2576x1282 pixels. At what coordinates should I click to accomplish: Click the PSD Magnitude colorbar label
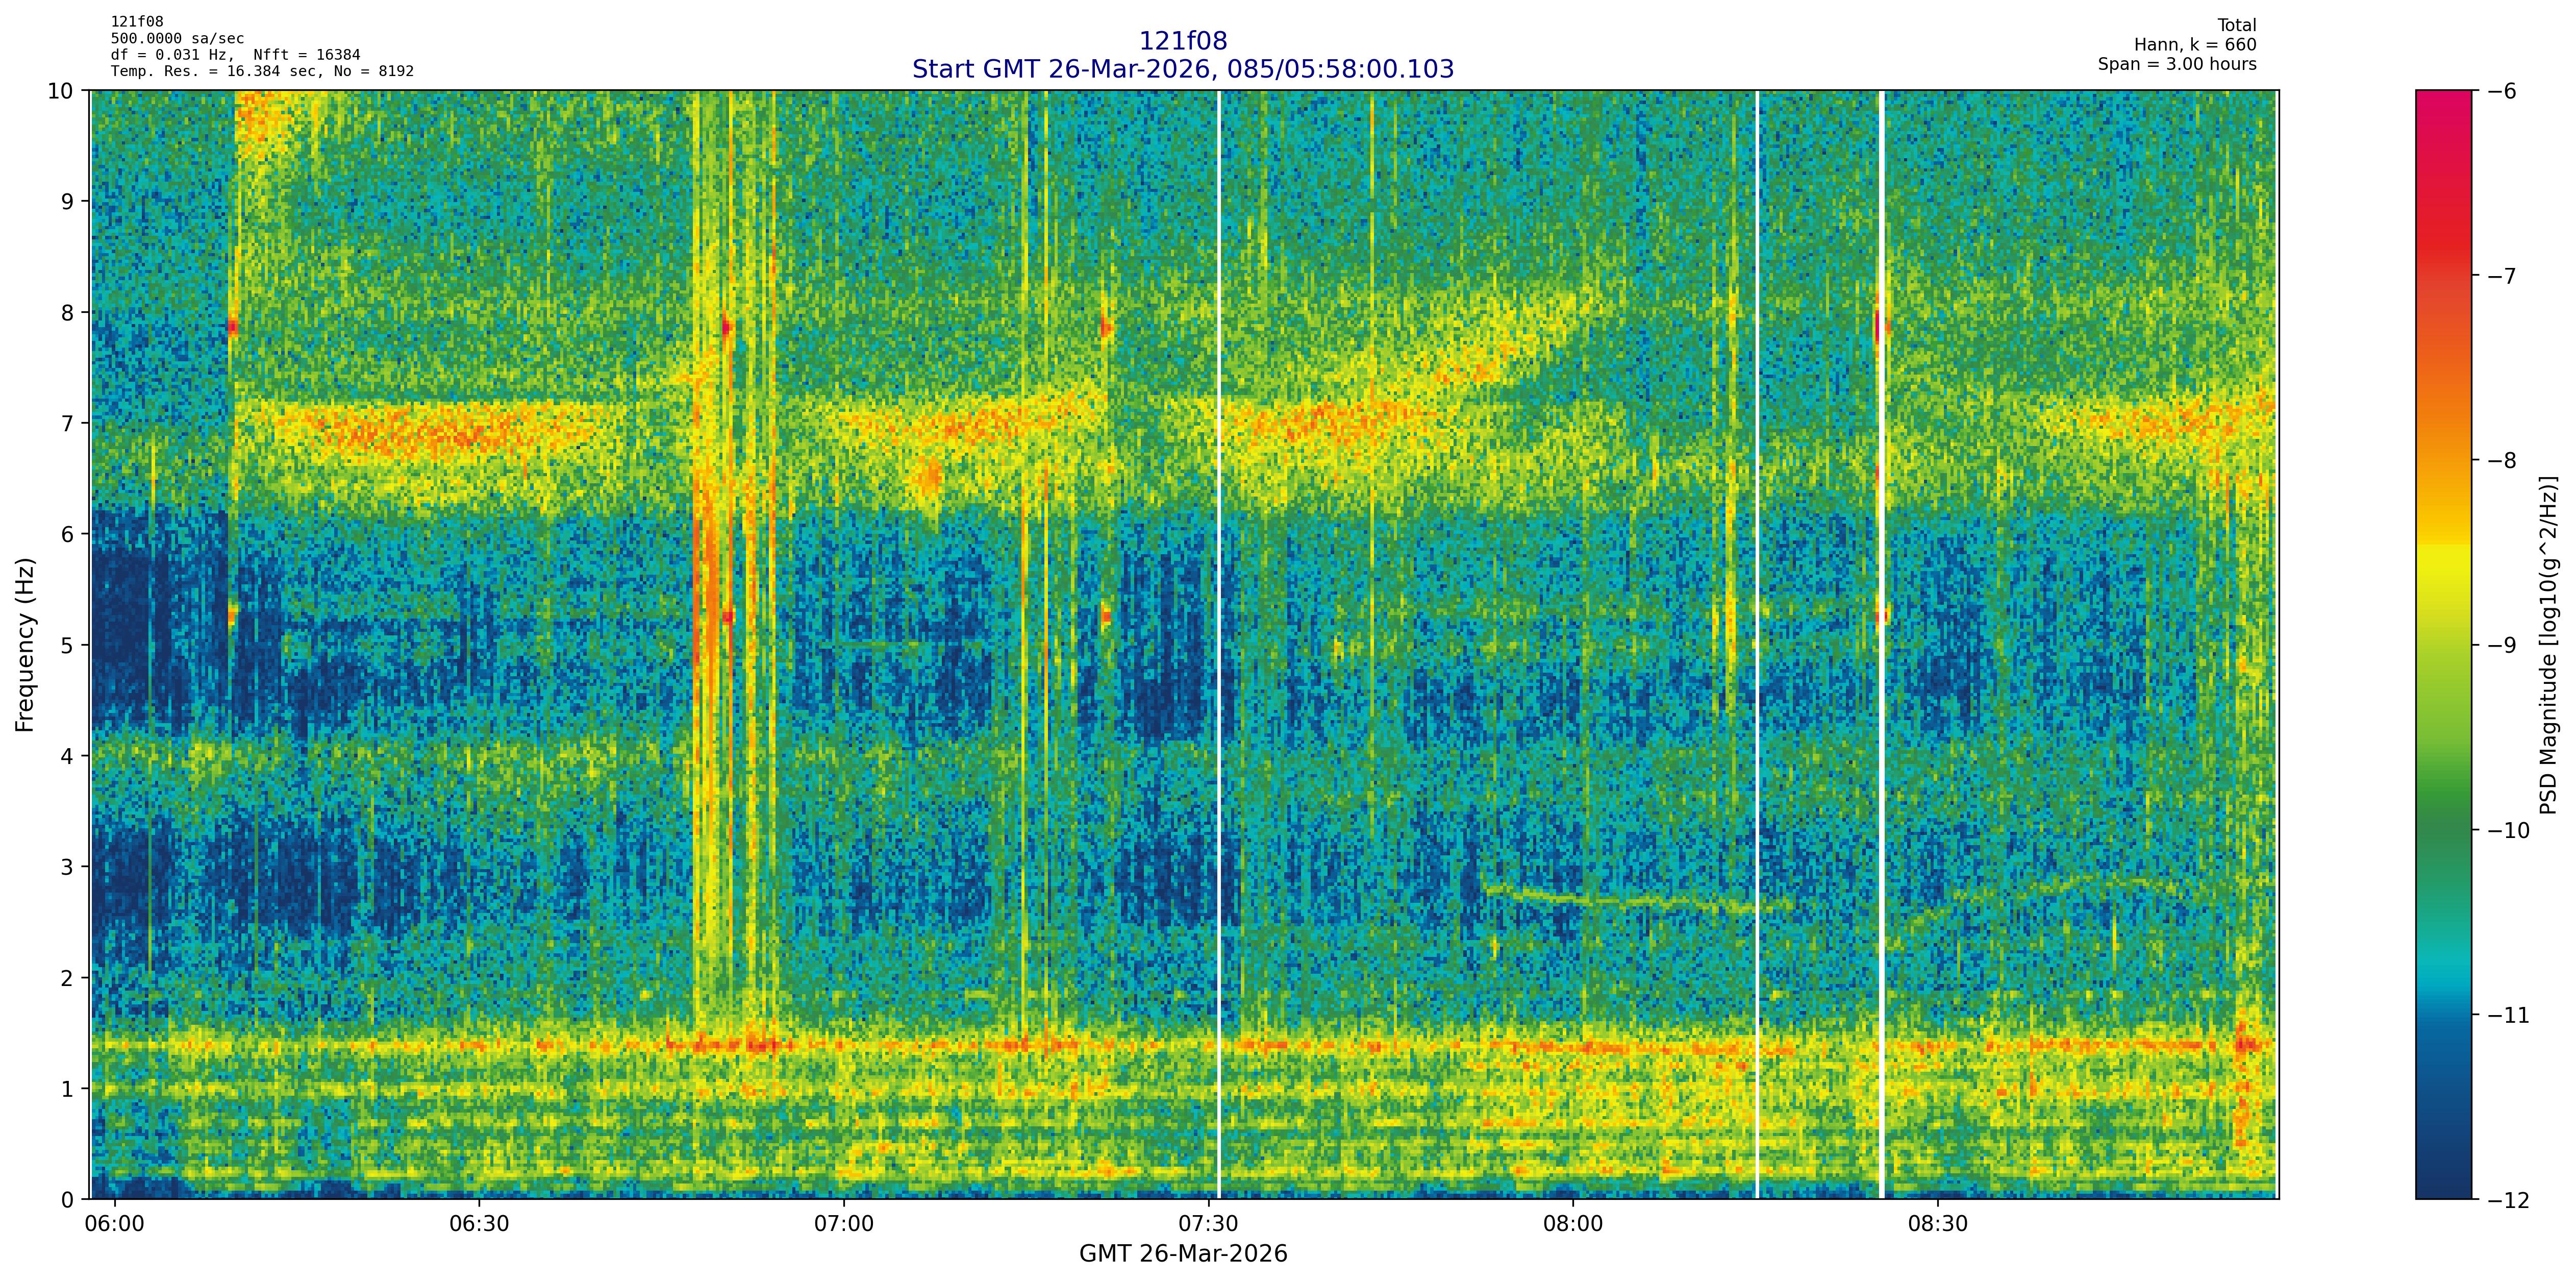click(x=2549, y=645)
